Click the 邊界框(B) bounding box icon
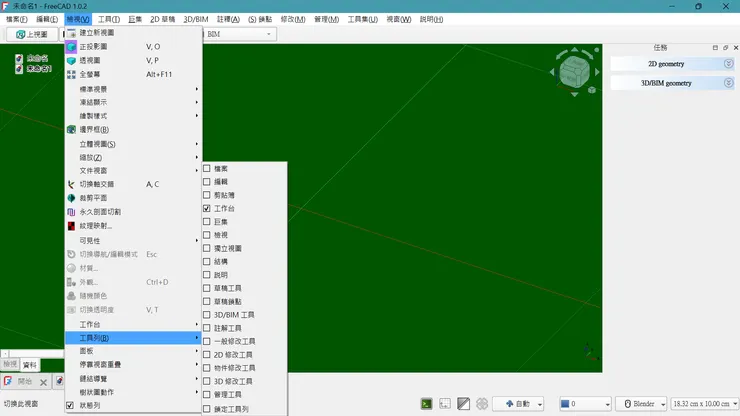 click(71, 129)
